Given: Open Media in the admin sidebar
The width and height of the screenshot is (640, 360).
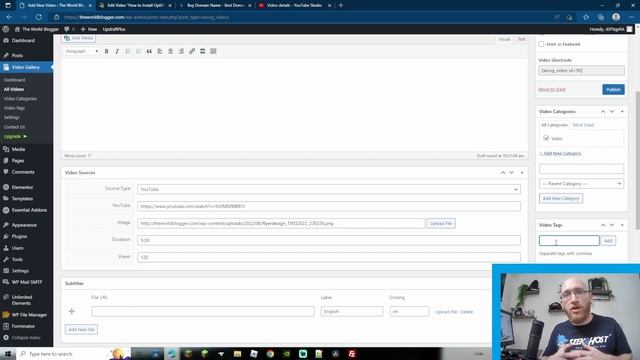Looking at the screenshot, I should tap(18, 149).
